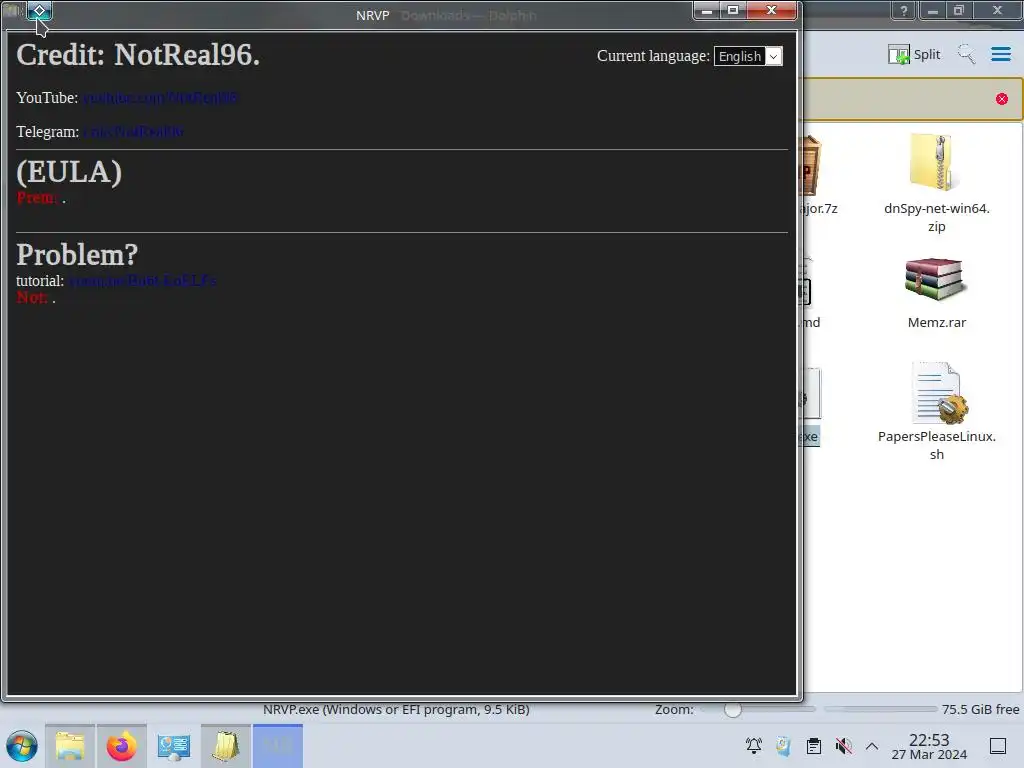Click the show desktop button
Screen dimensions: 1024x768
pos(998,746)
